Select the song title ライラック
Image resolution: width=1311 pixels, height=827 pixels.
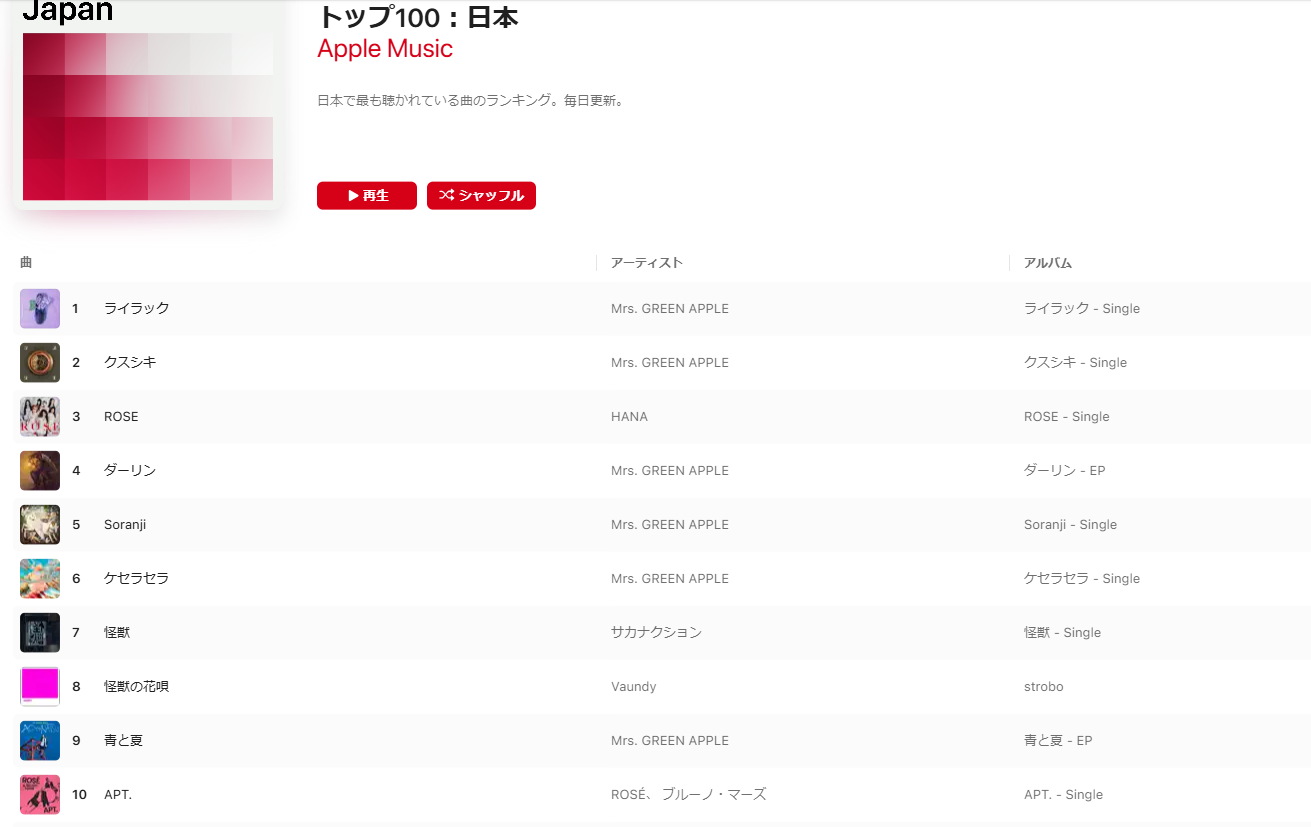[137, 309]
